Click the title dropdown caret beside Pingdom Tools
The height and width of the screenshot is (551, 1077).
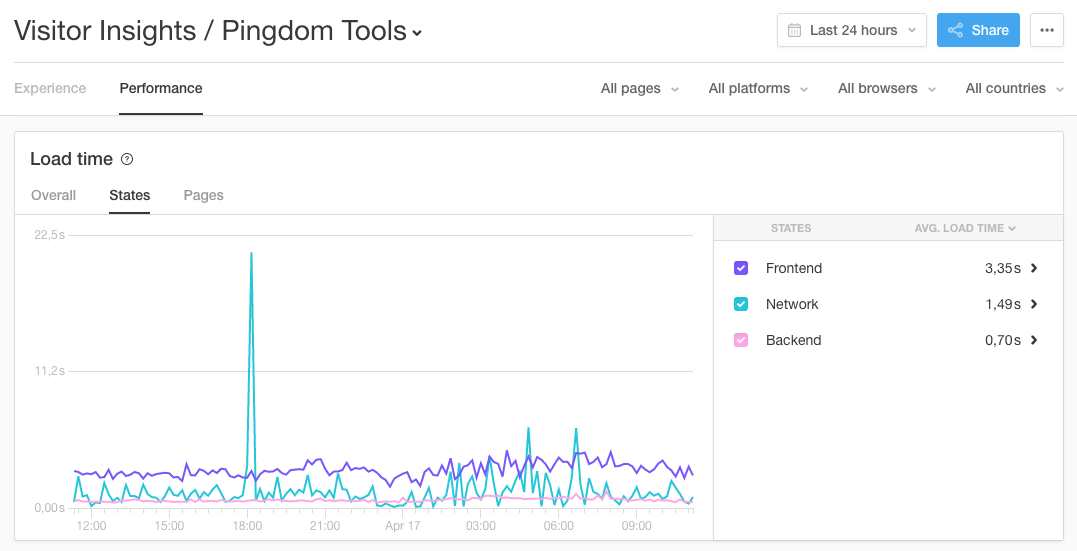pyautogui.click(x=417, y=33)
